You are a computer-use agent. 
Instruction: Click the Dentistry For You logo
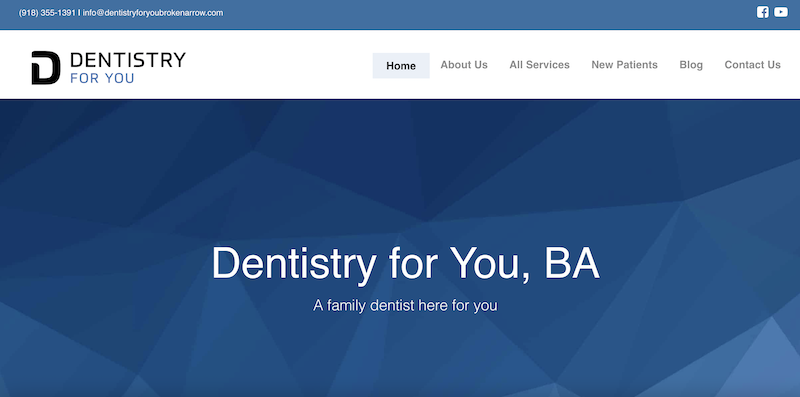coord(108,67)
